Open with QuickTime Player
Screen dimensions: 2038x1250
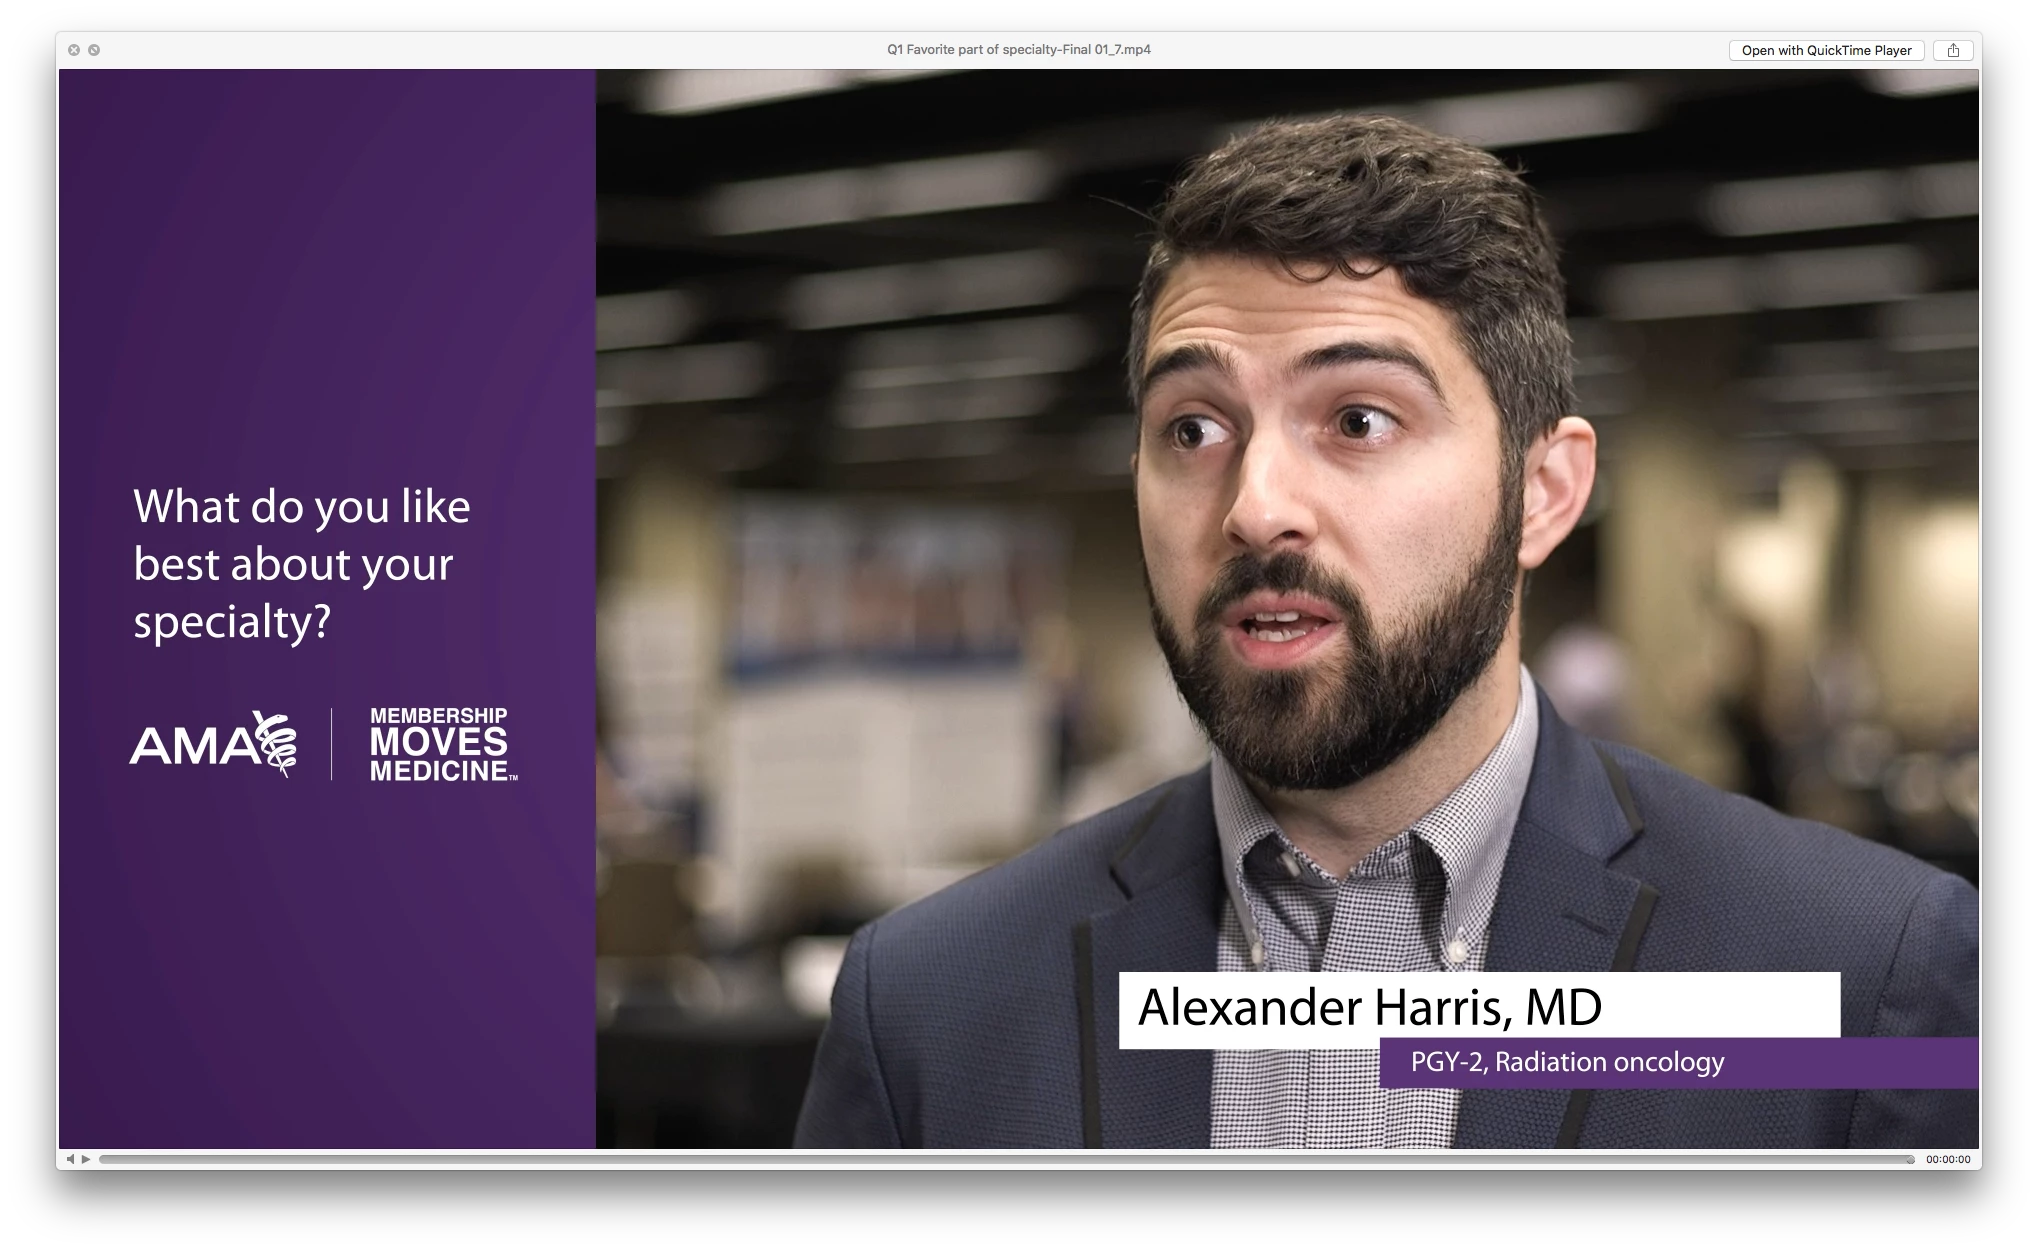click(1826, 50)
